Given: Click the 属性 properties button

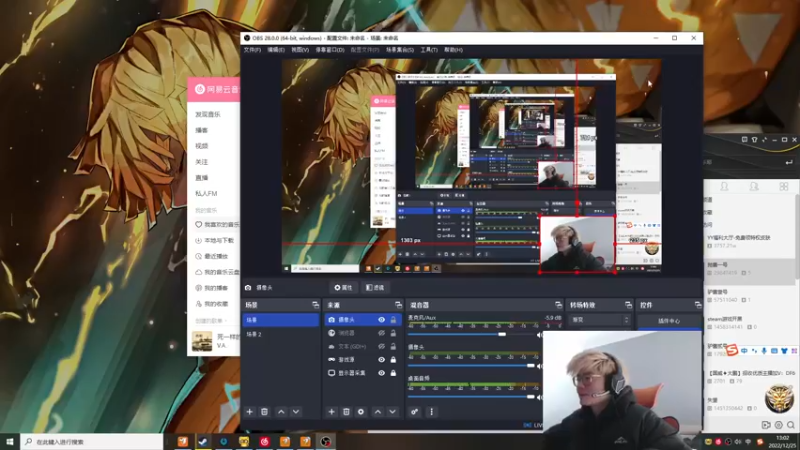Looking at the screenshot, I should [x=343, y=288].
